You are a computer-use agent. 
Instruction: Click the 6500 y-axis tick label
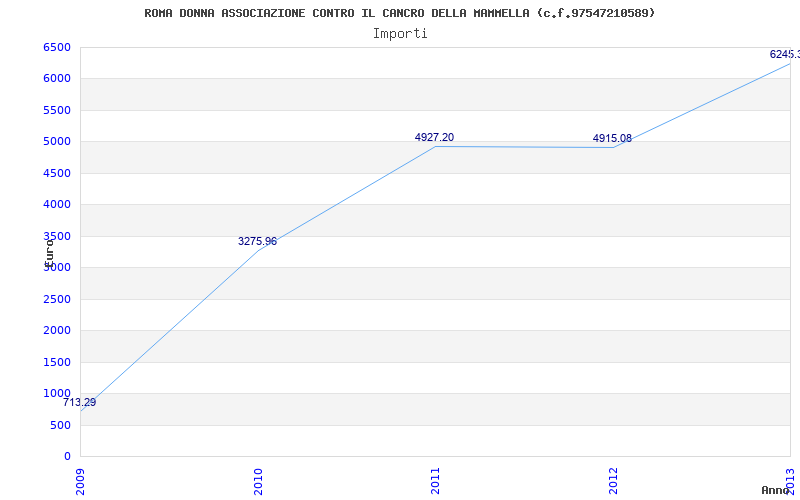click(x=57, y=47)
